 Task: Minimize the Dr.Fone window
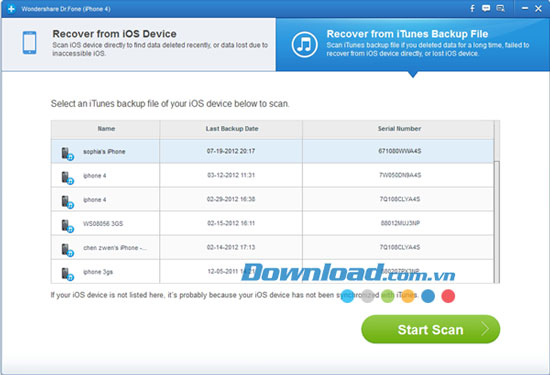(525, 8)
